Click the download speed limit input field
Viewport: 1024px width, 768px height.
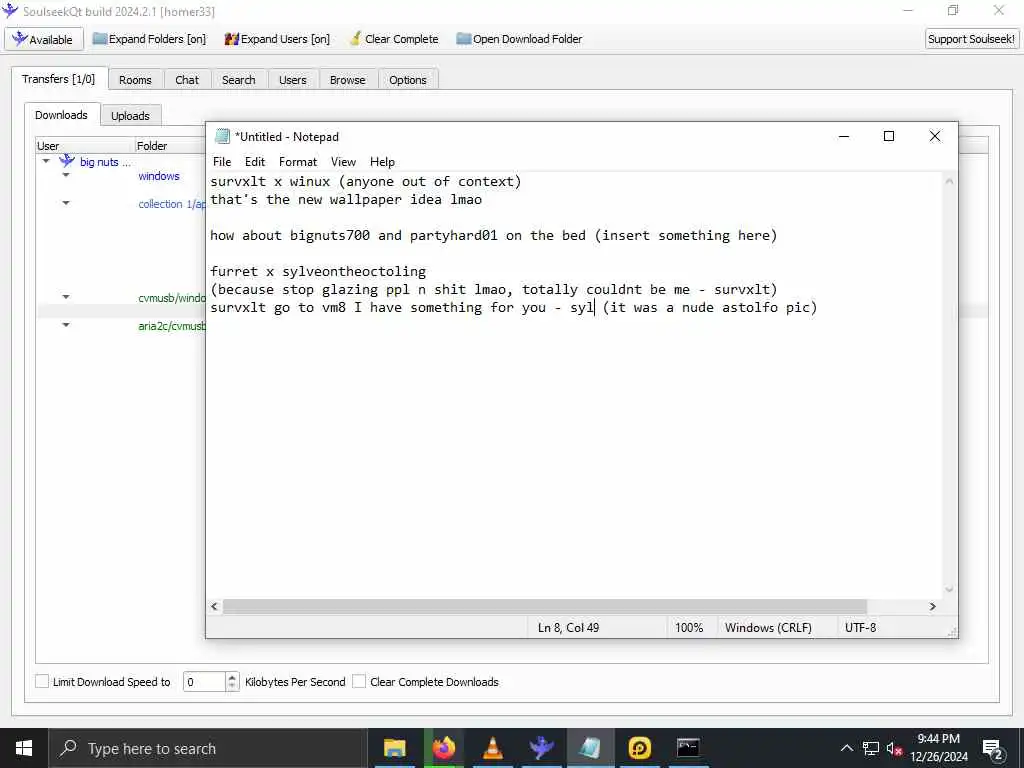(204, 682)
